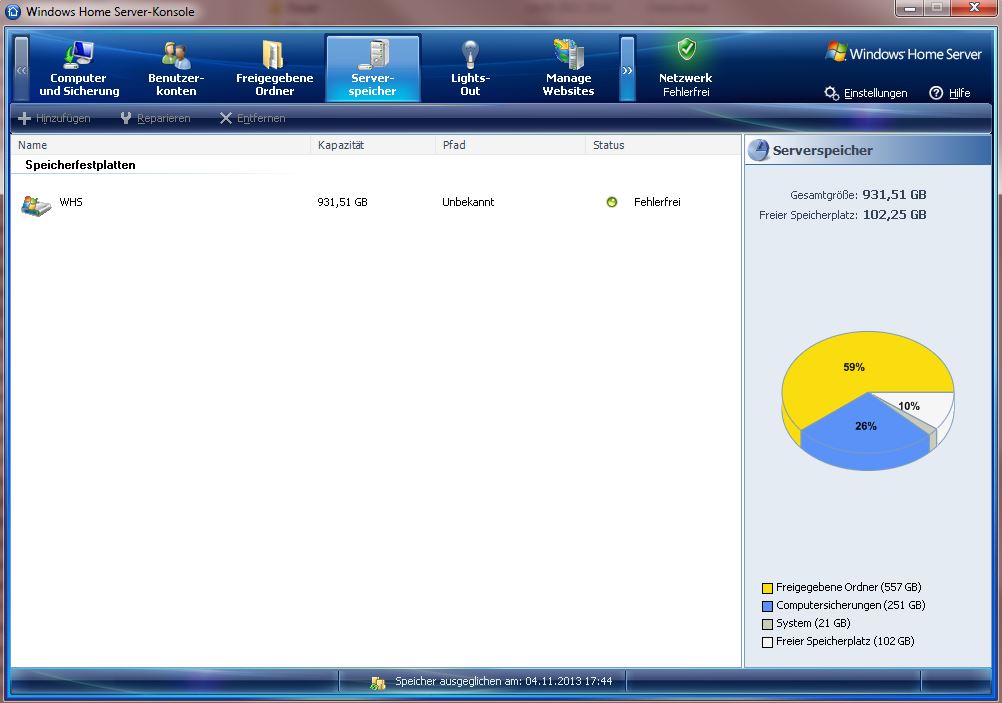This screenshot has width=1002, height=703.
Task: Click Hinzufügen to add a drive
Action: pos(54,118)
